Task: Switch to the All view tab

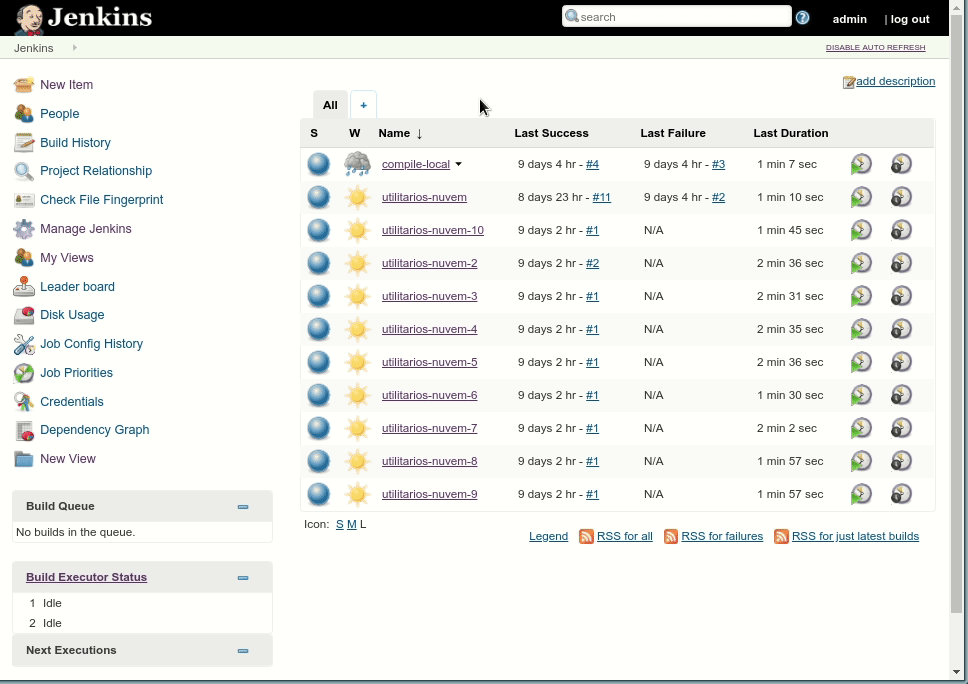Action: click(x=330, y=104)
